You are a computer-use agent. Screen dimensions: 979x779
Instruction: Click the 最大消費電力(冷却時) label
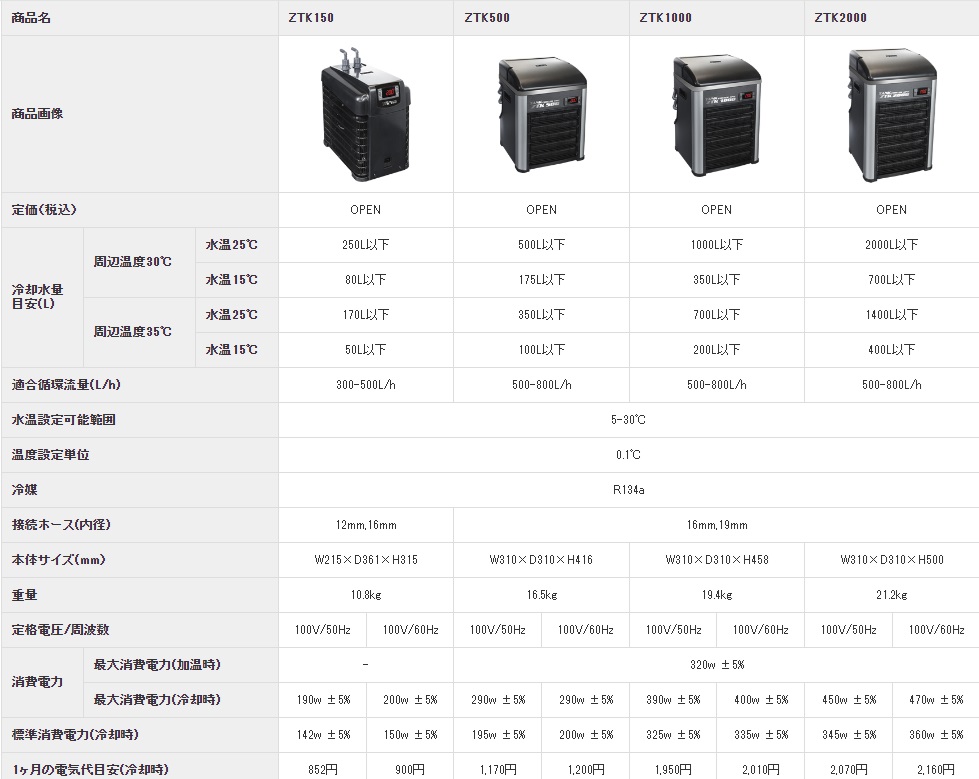click(x=157, y=699)
